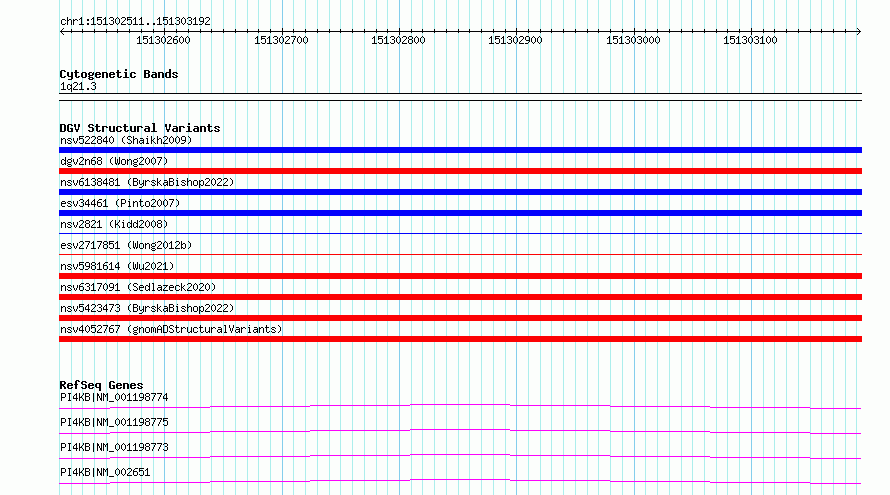Click the blue bar for nsv6138481

point(460,192)
